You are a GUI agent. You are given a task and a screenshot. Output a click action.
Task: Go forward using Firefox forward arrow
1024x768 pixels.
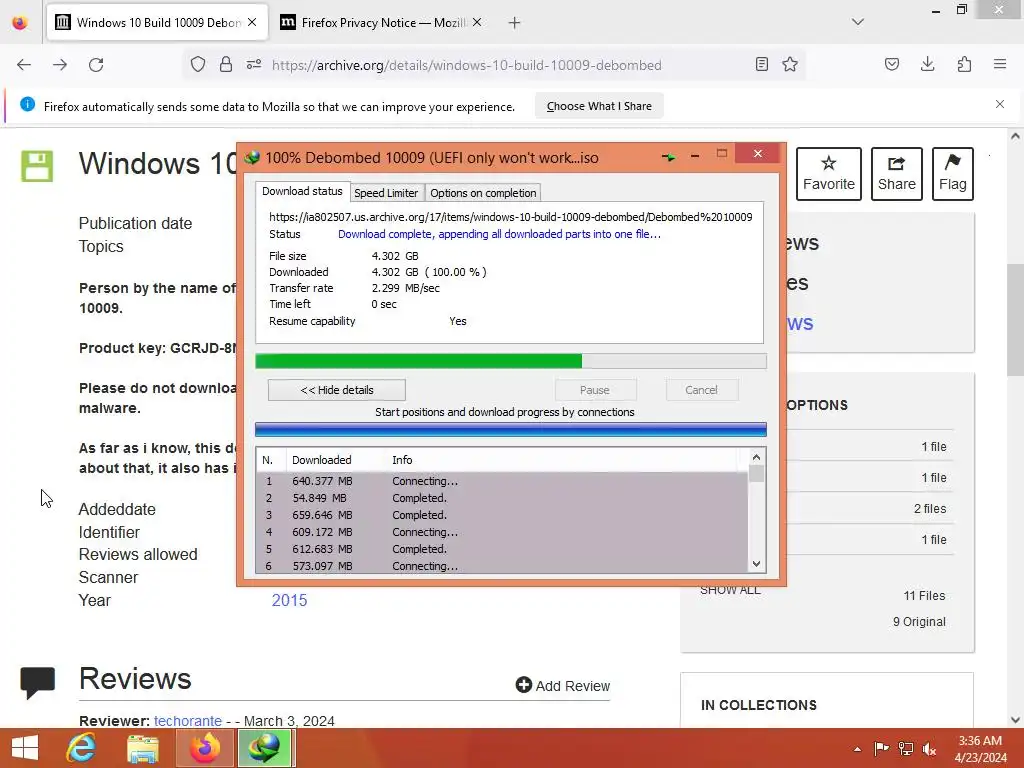click(60, 65)
